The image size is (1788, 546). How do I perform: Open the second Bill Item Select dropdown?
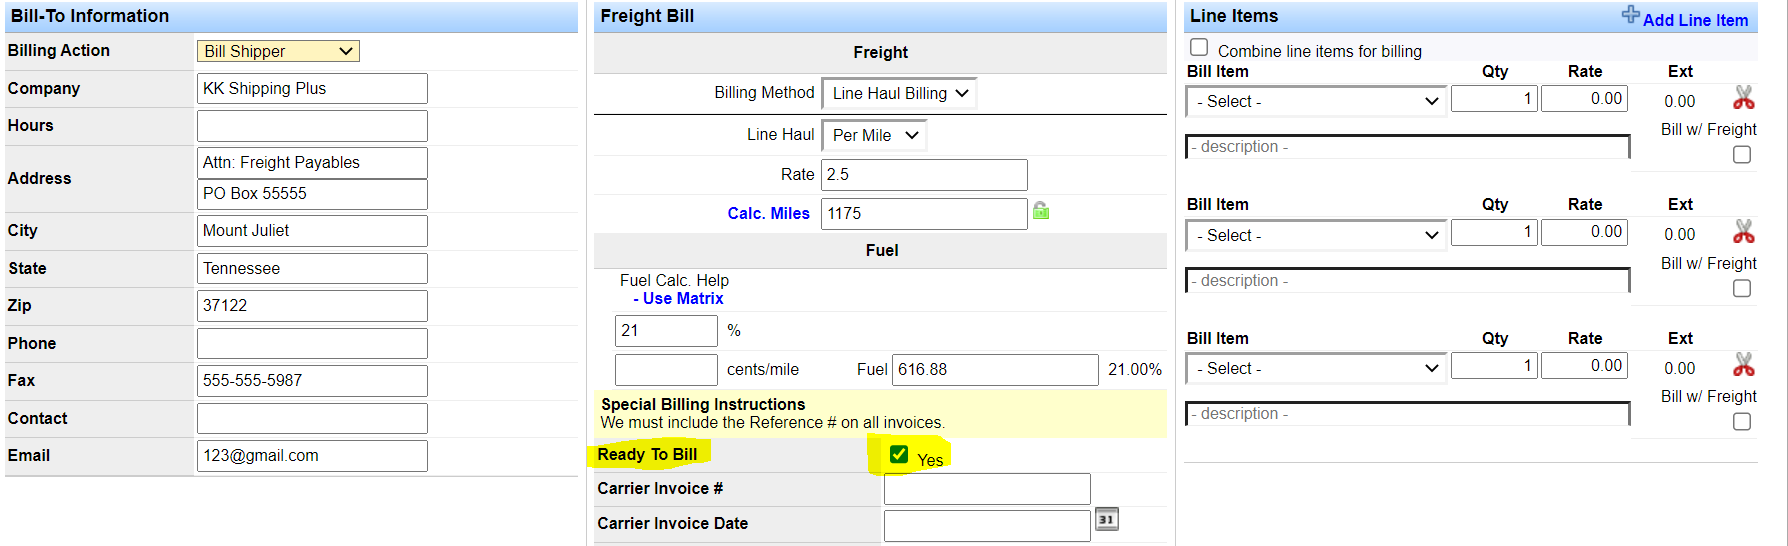1316,235
